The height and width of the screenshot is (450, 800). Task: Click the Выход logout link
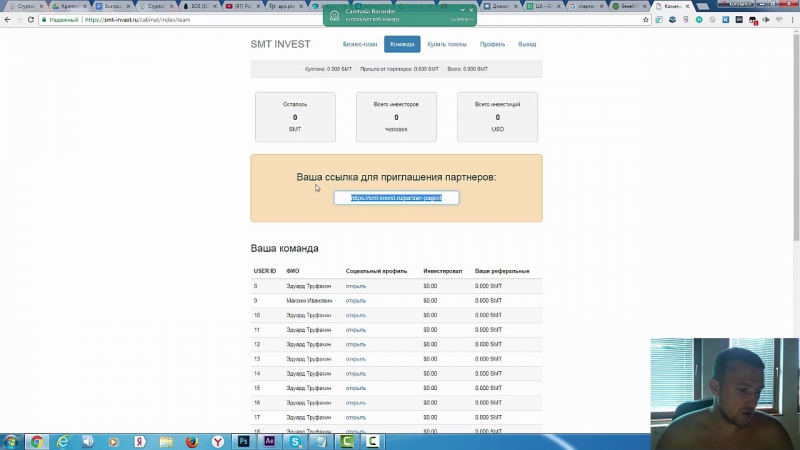527,44
